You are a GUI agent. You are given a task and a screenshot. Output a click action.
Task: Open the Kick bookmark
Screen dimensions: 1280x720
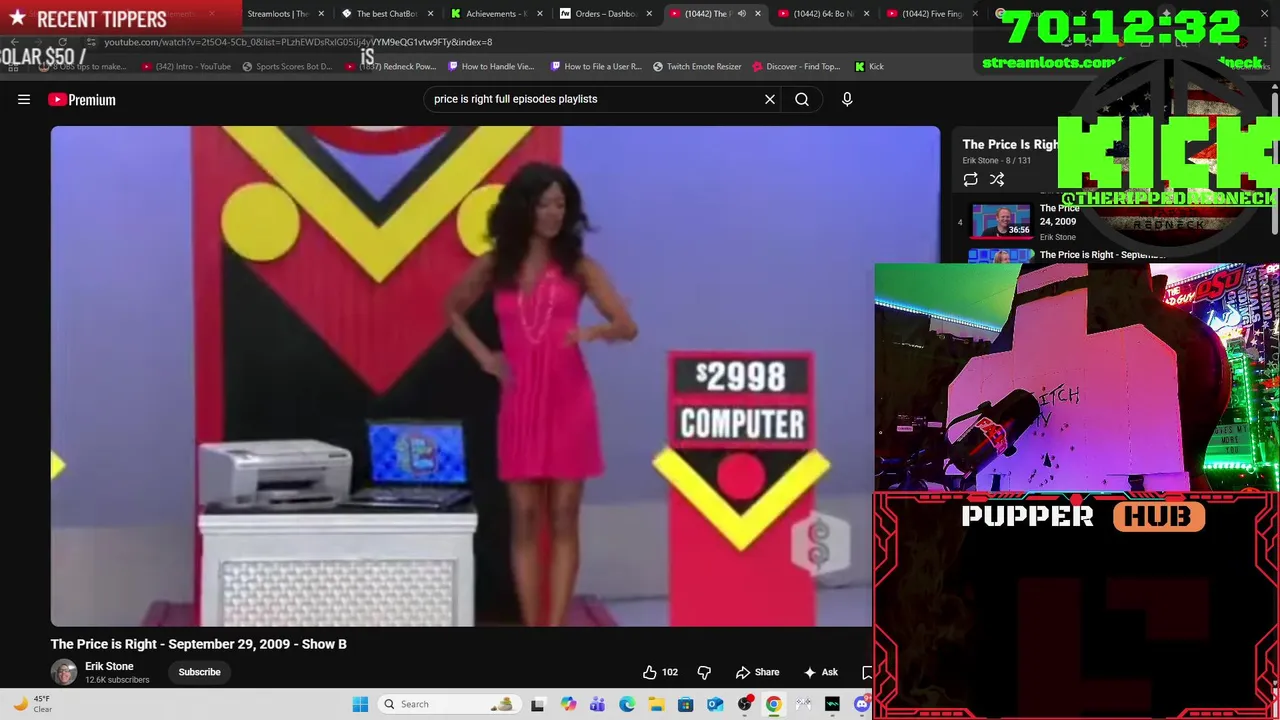click(869, 66)
